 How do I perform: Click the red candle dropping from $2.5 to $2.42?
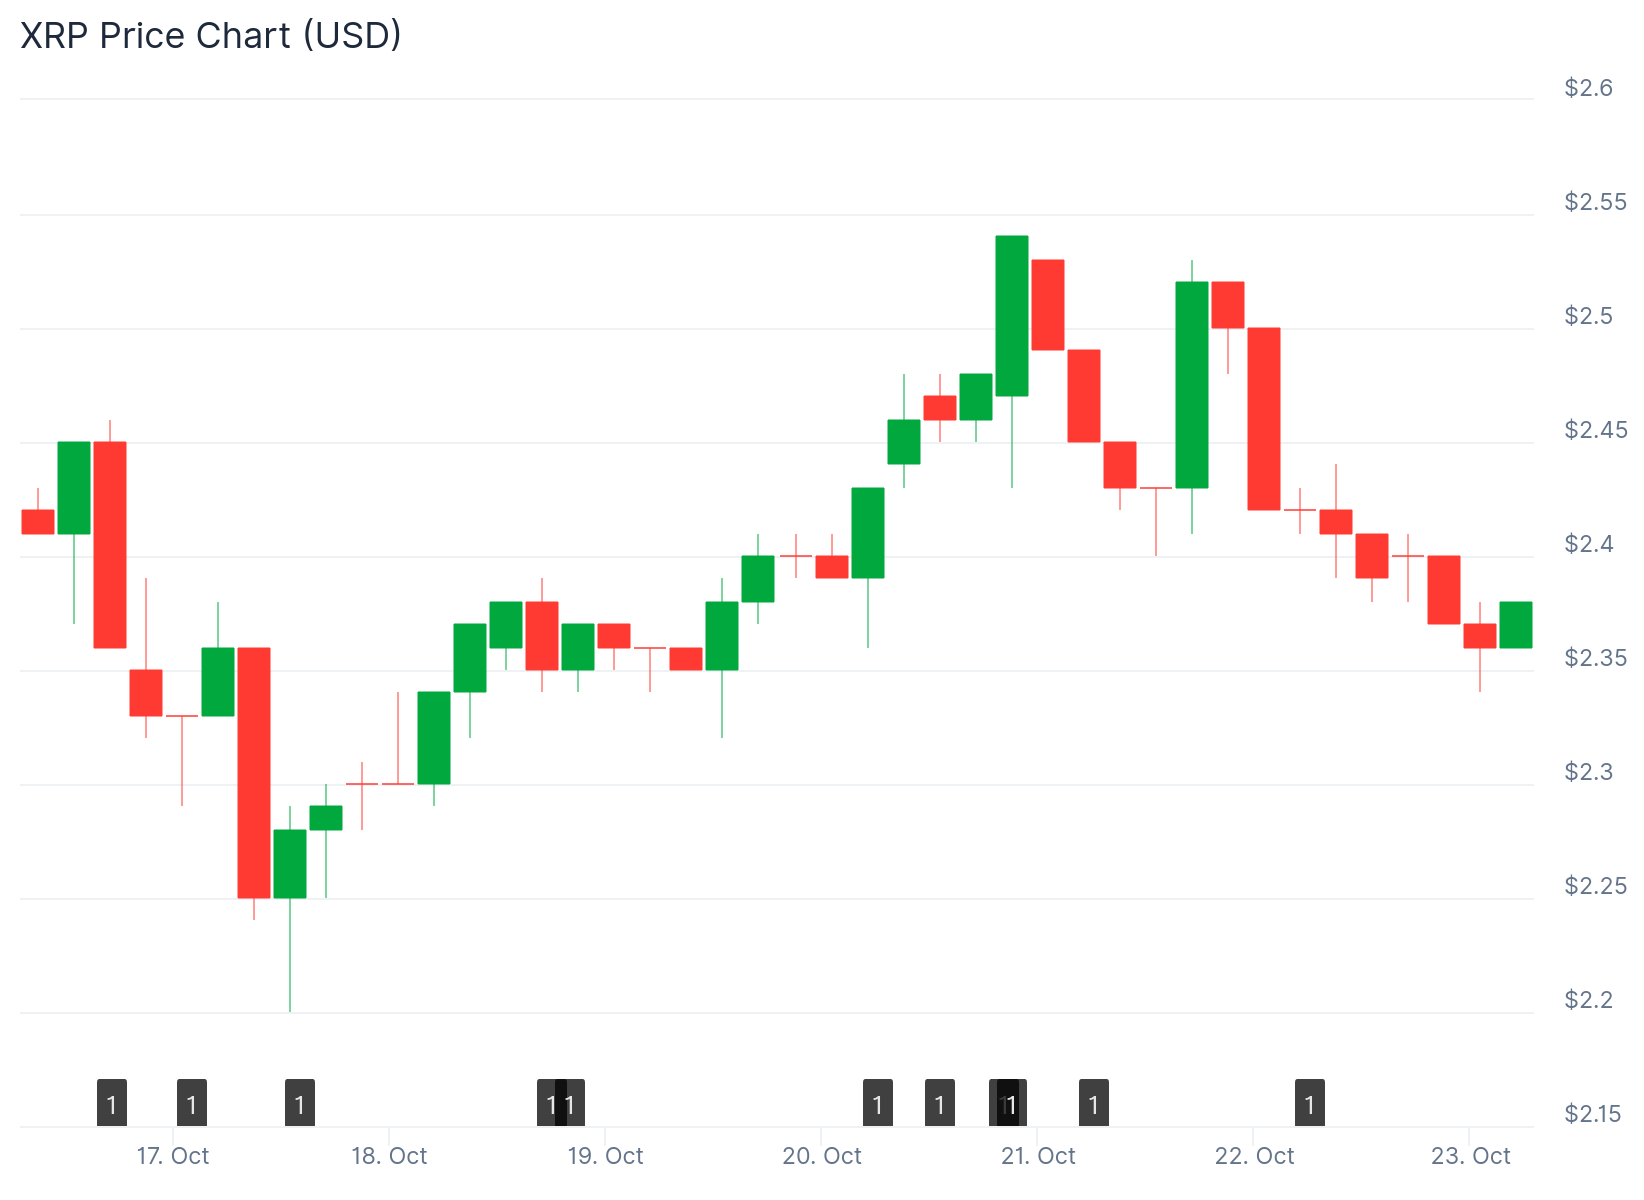1264,419
